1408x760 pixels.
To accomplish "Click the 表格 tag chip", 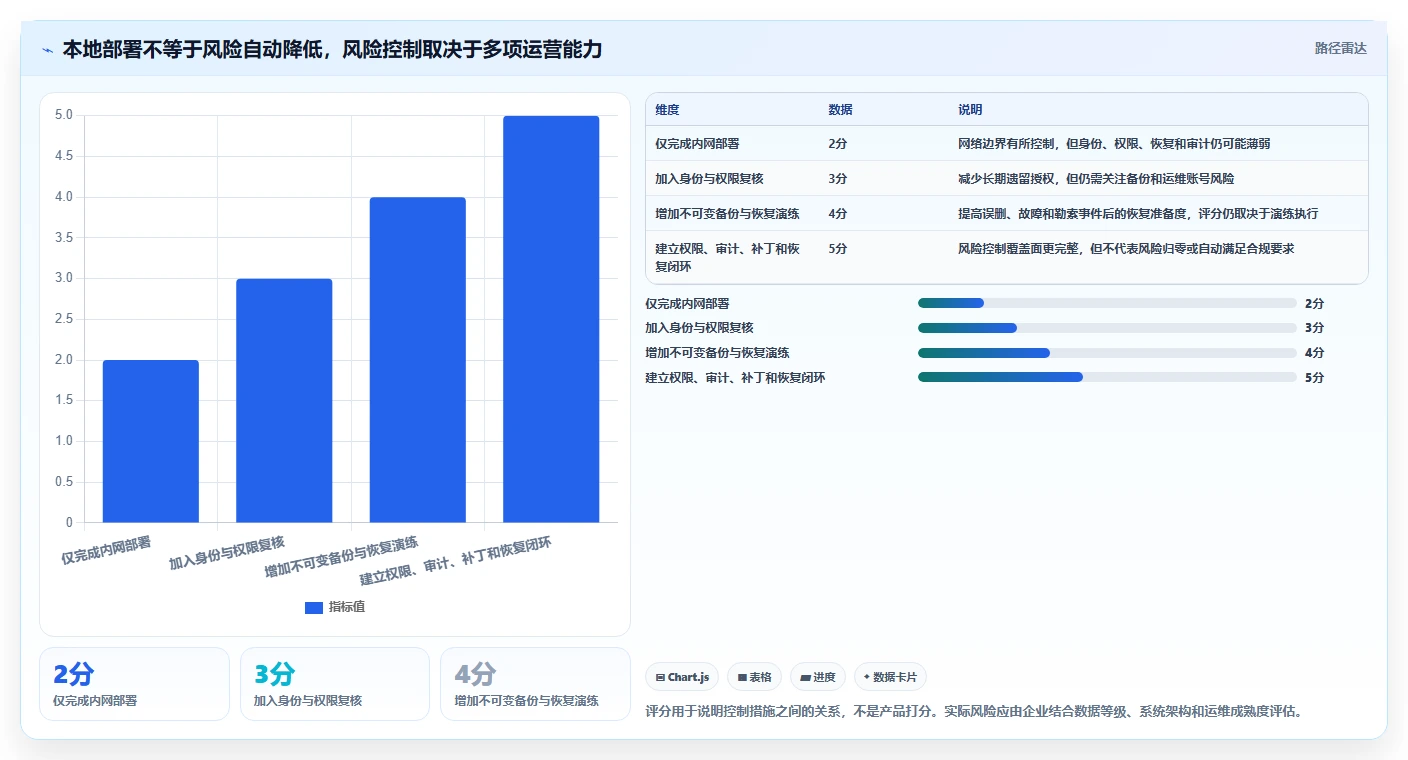I will click(x=754, y=677).
